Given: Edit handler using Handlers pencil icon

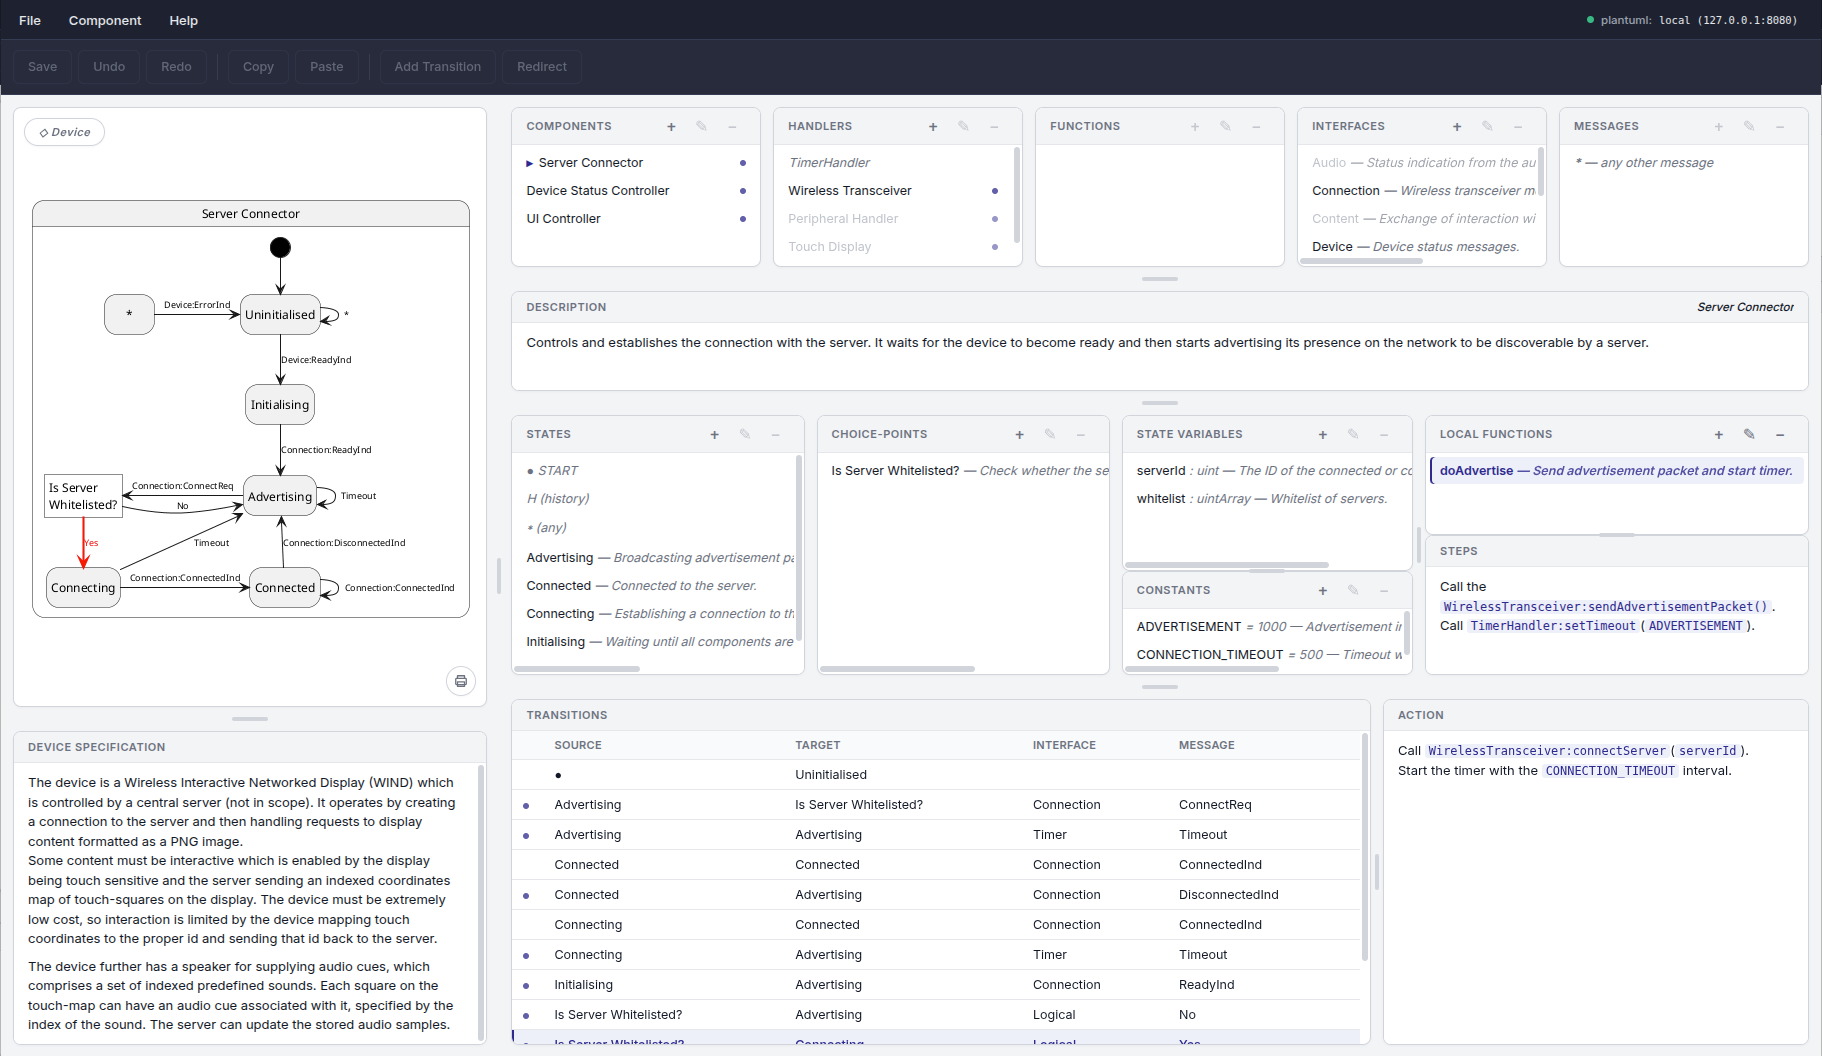Looking at the screenshot, I should [963, 127].
